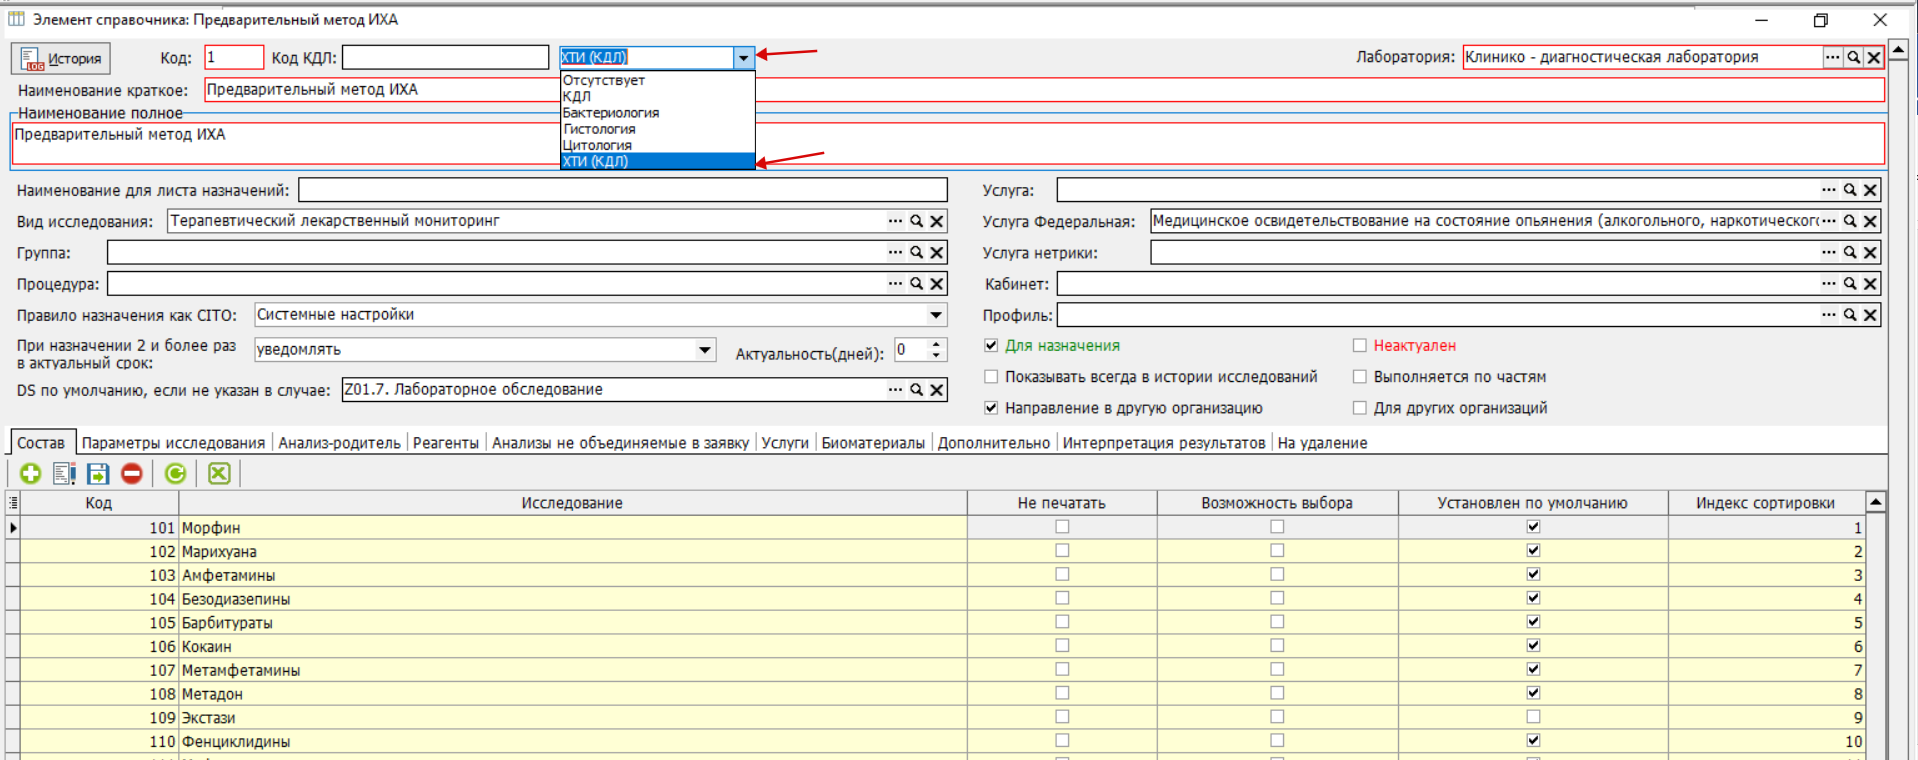Expand the Правило назначения как CITO dropdown

pyautogui.click(x=935, y=315)
